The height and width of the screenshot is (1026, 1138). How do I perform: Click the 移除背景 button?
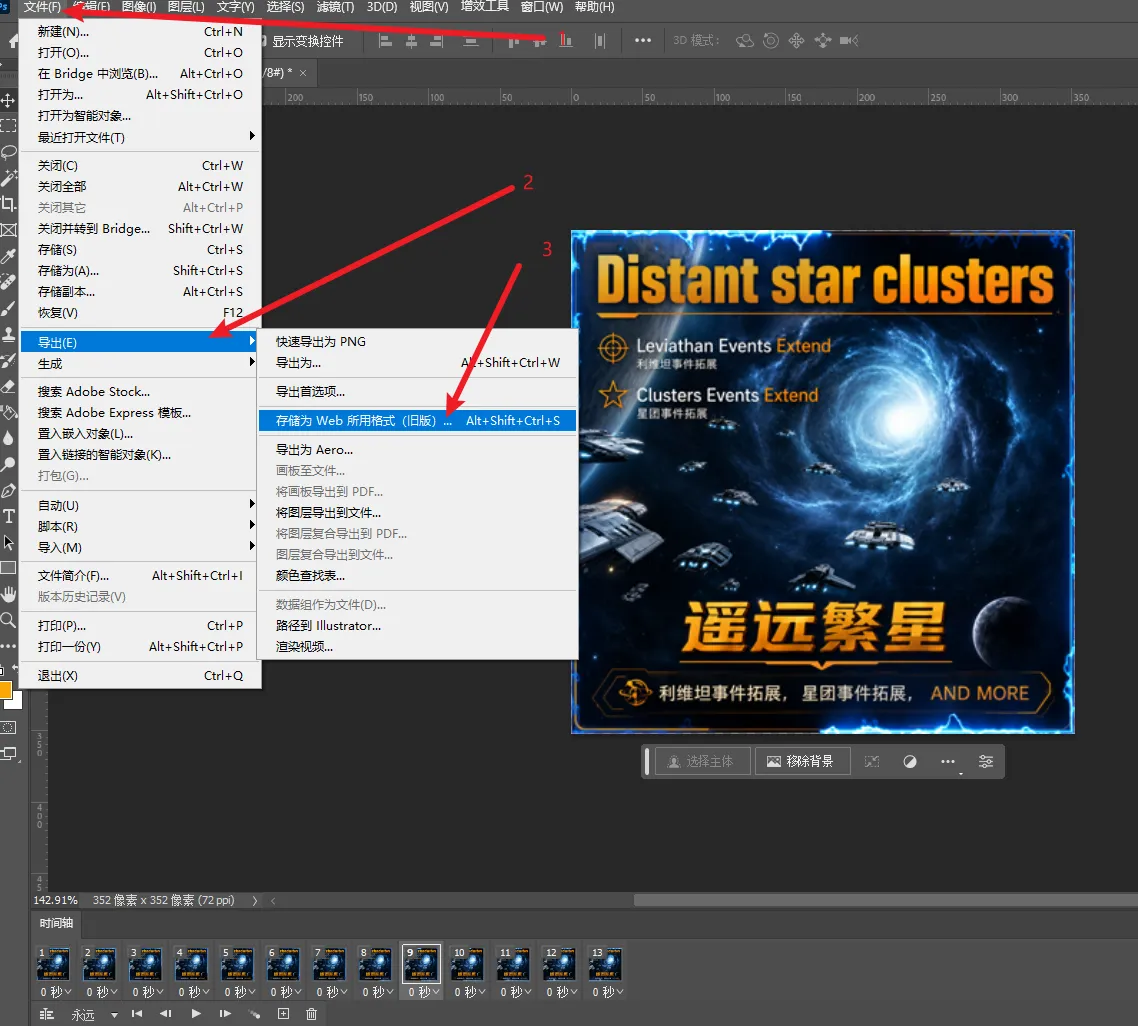point(803,761)
